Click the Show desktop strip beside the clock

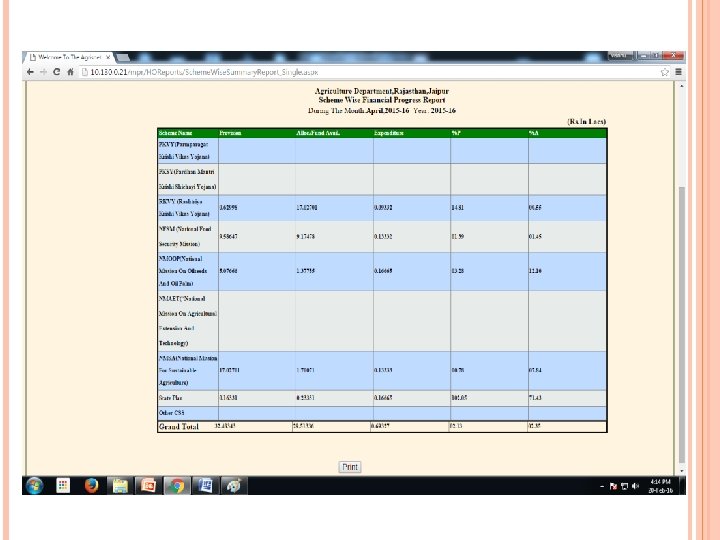point(682,485)
